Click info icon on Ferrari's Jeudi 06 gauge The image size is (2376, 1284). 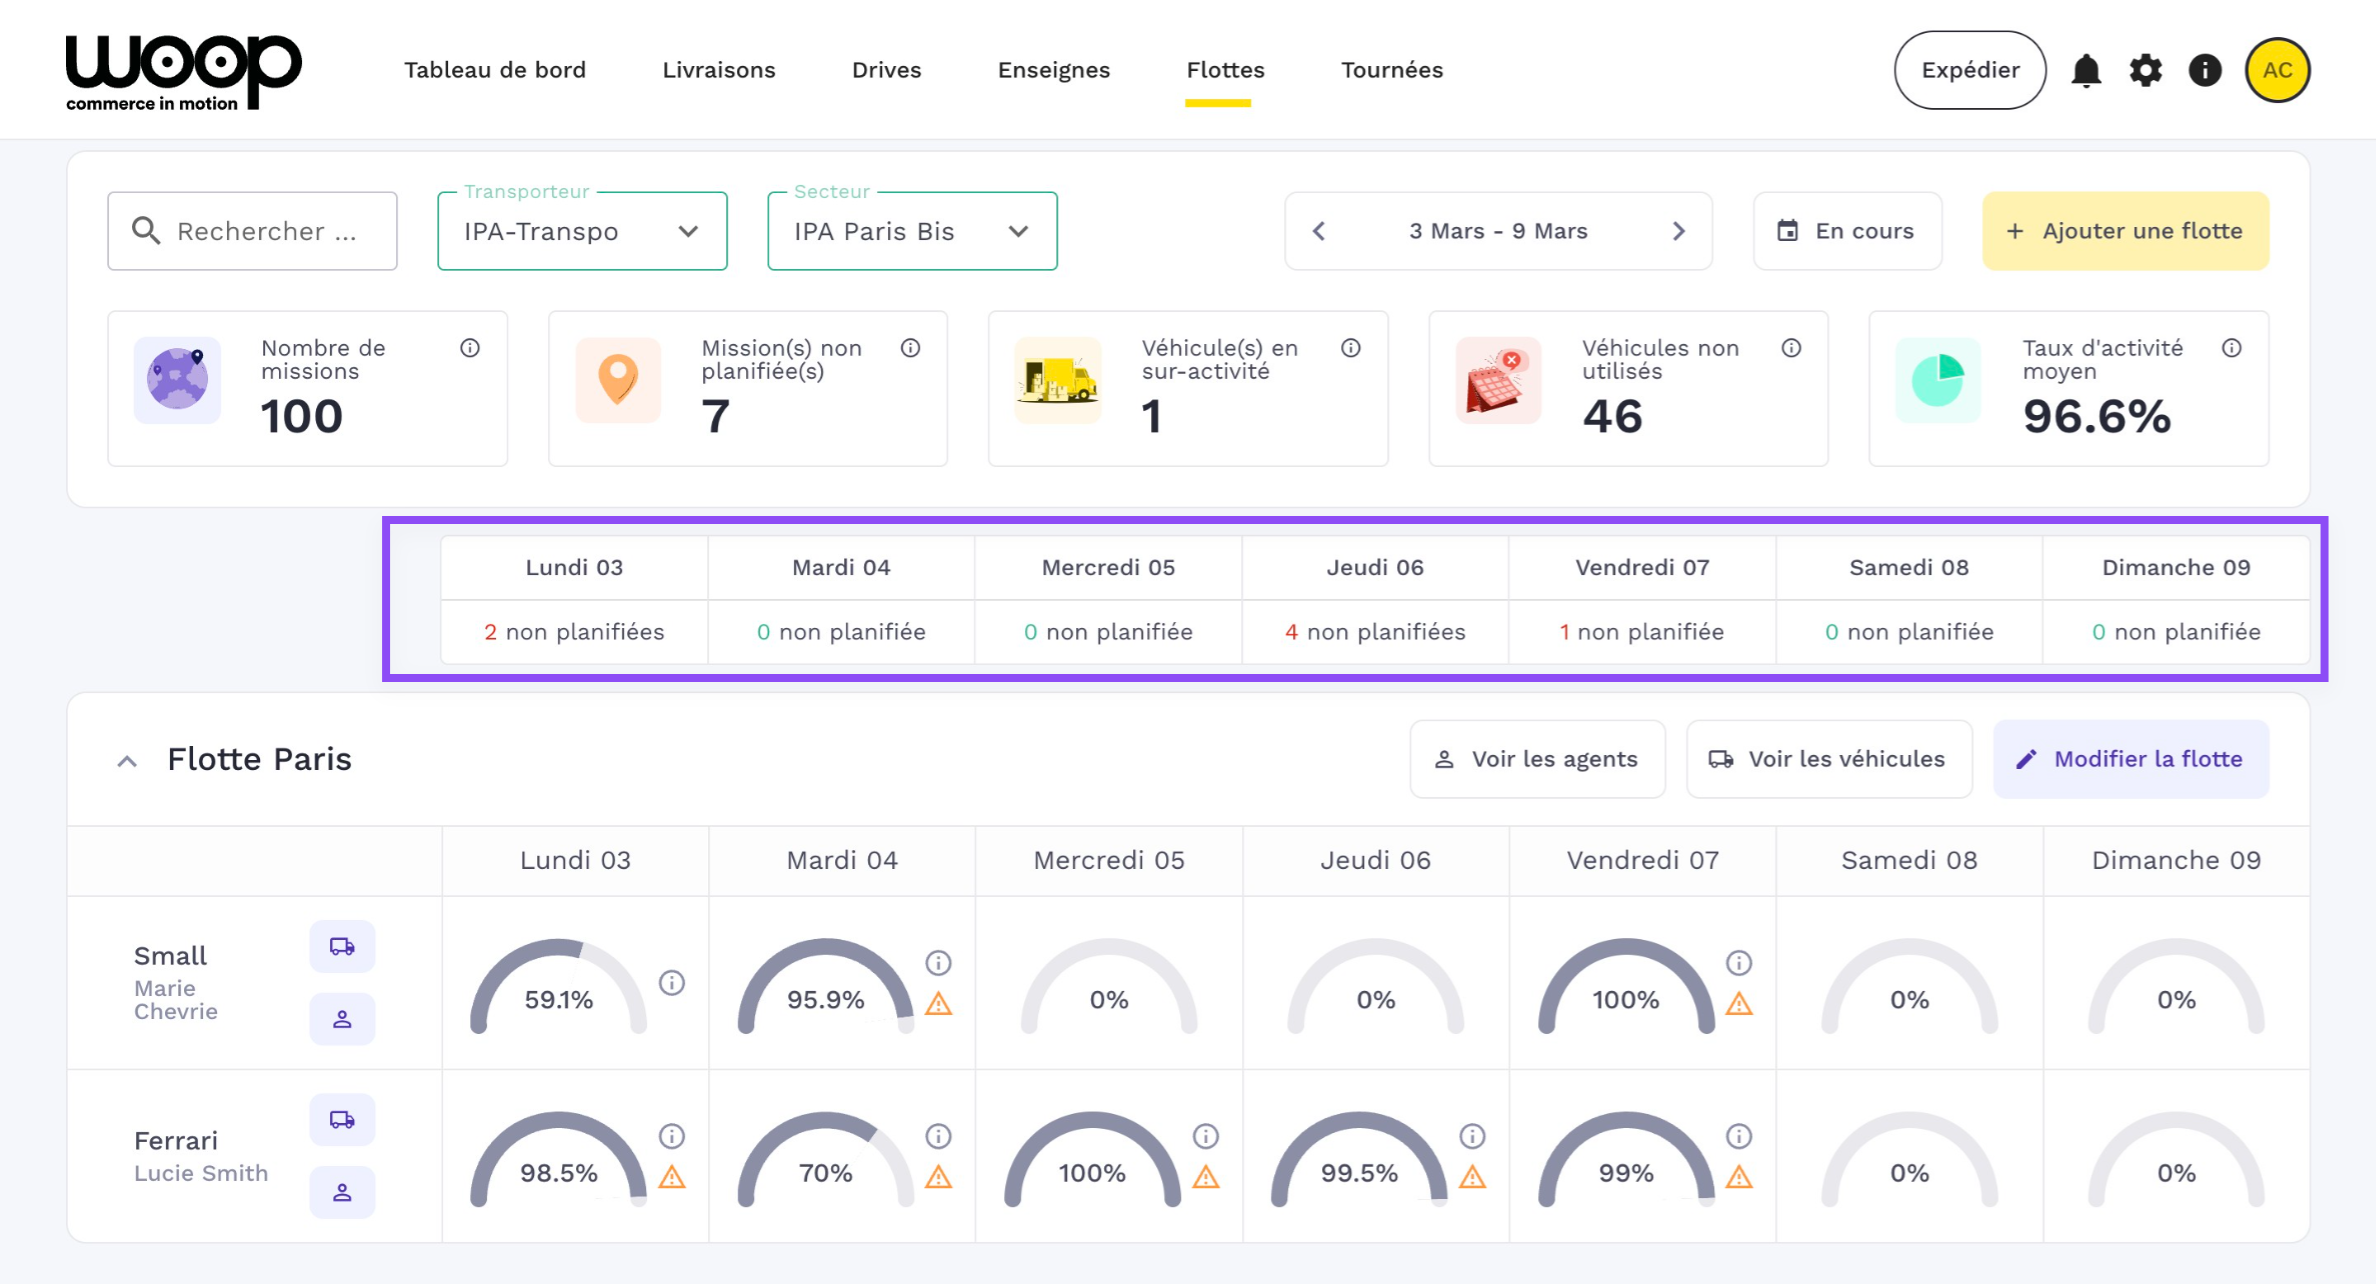tap(1472, 1136)
